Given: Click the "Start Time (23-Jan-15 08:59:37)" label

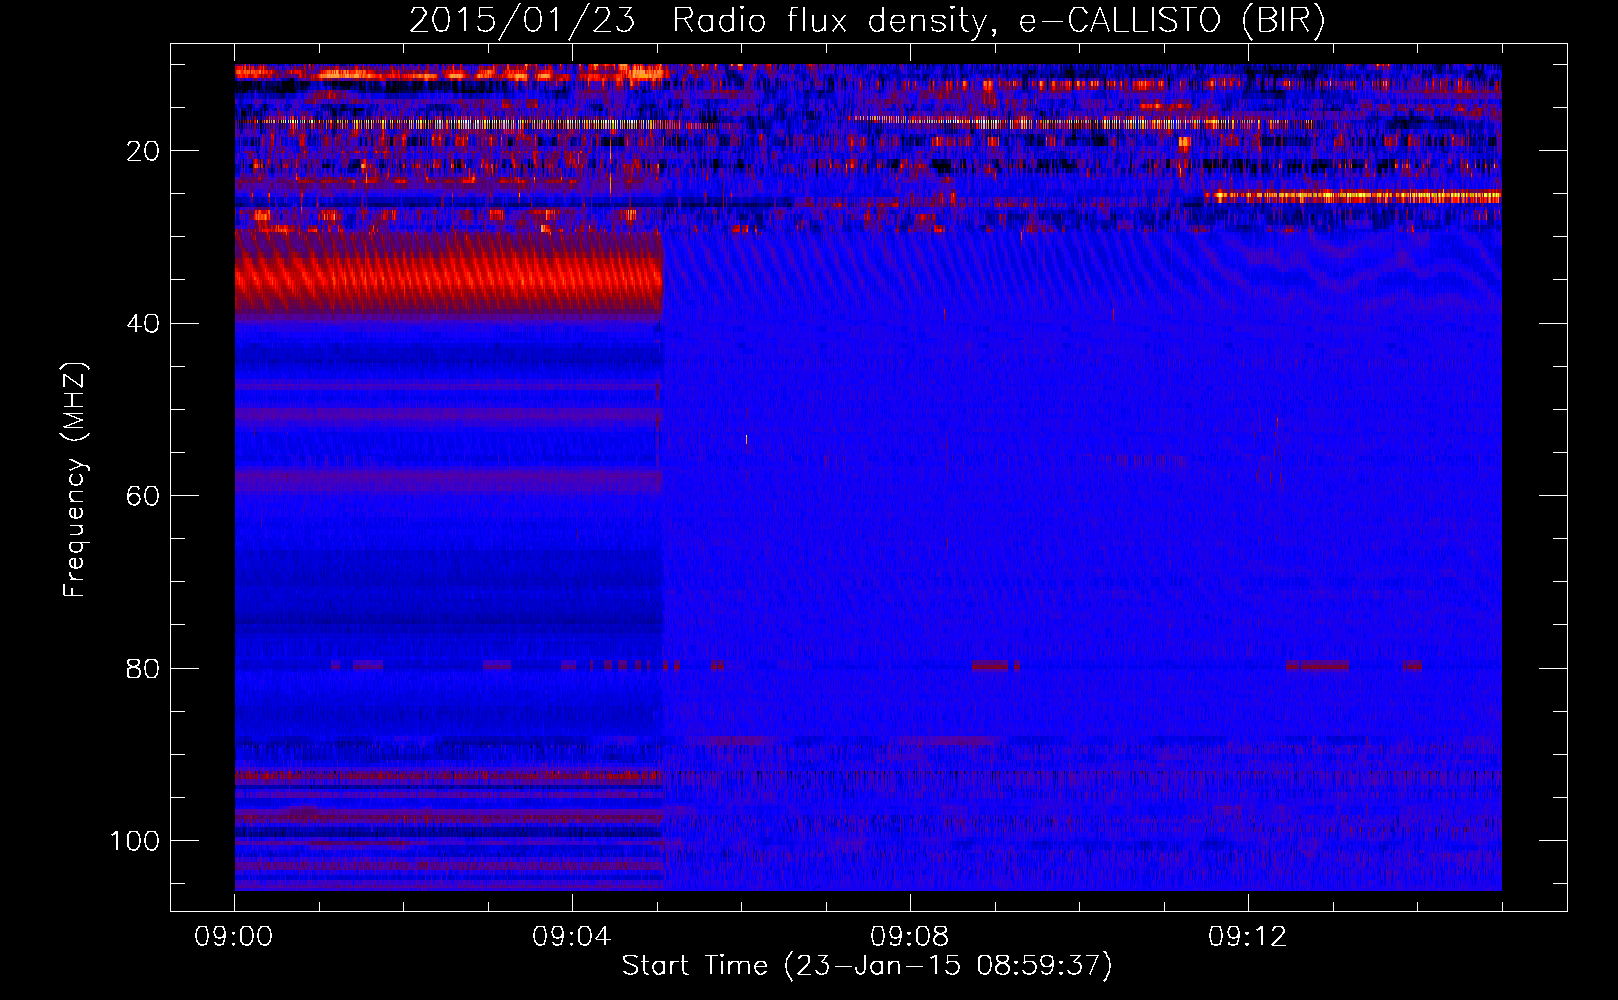Looking at the screenshot, I should click(867, 966).
